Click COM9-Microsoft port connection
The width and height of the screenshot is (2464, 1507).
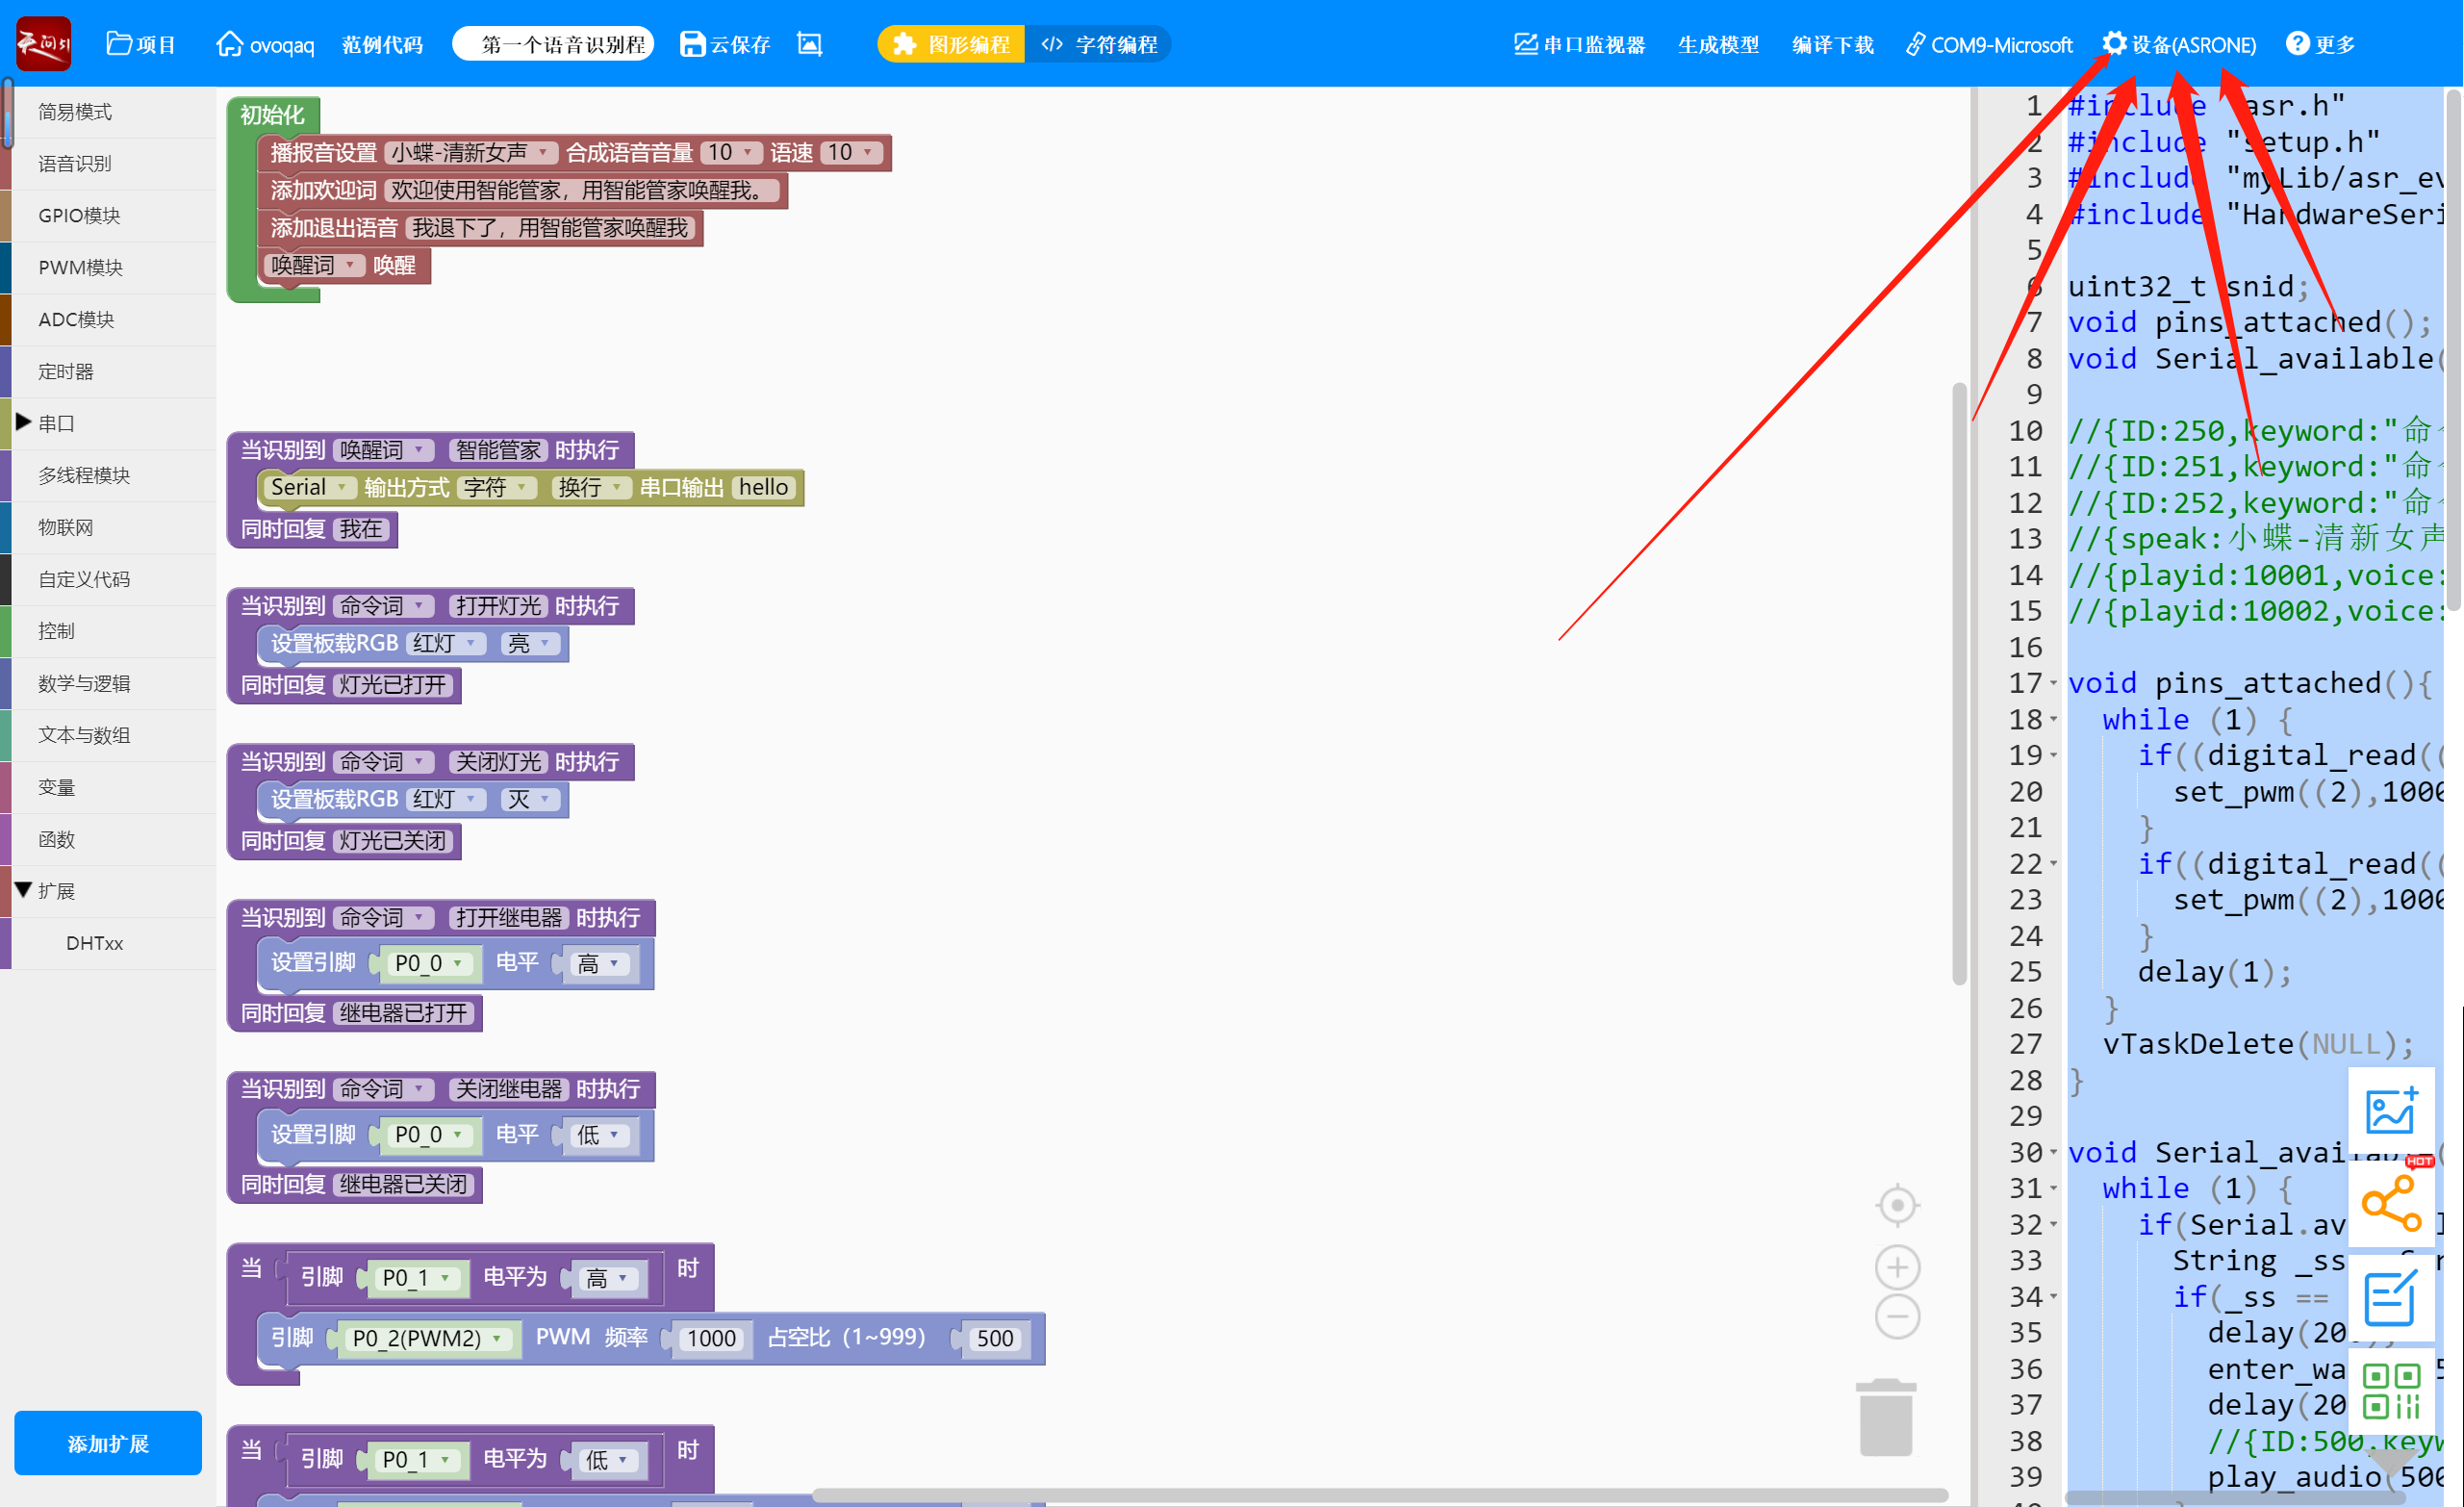[1988, 44]
